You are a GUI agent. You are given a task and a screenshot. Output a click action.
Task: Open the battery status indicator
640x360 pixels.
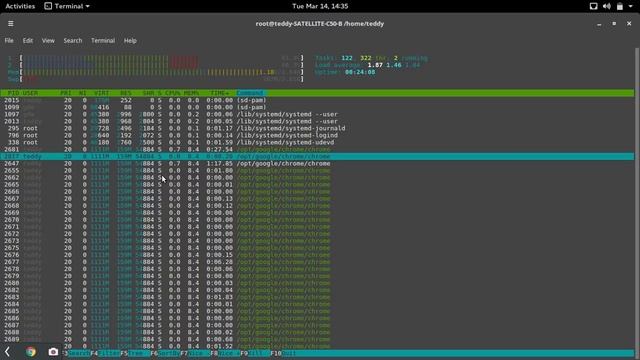(620, 6)
